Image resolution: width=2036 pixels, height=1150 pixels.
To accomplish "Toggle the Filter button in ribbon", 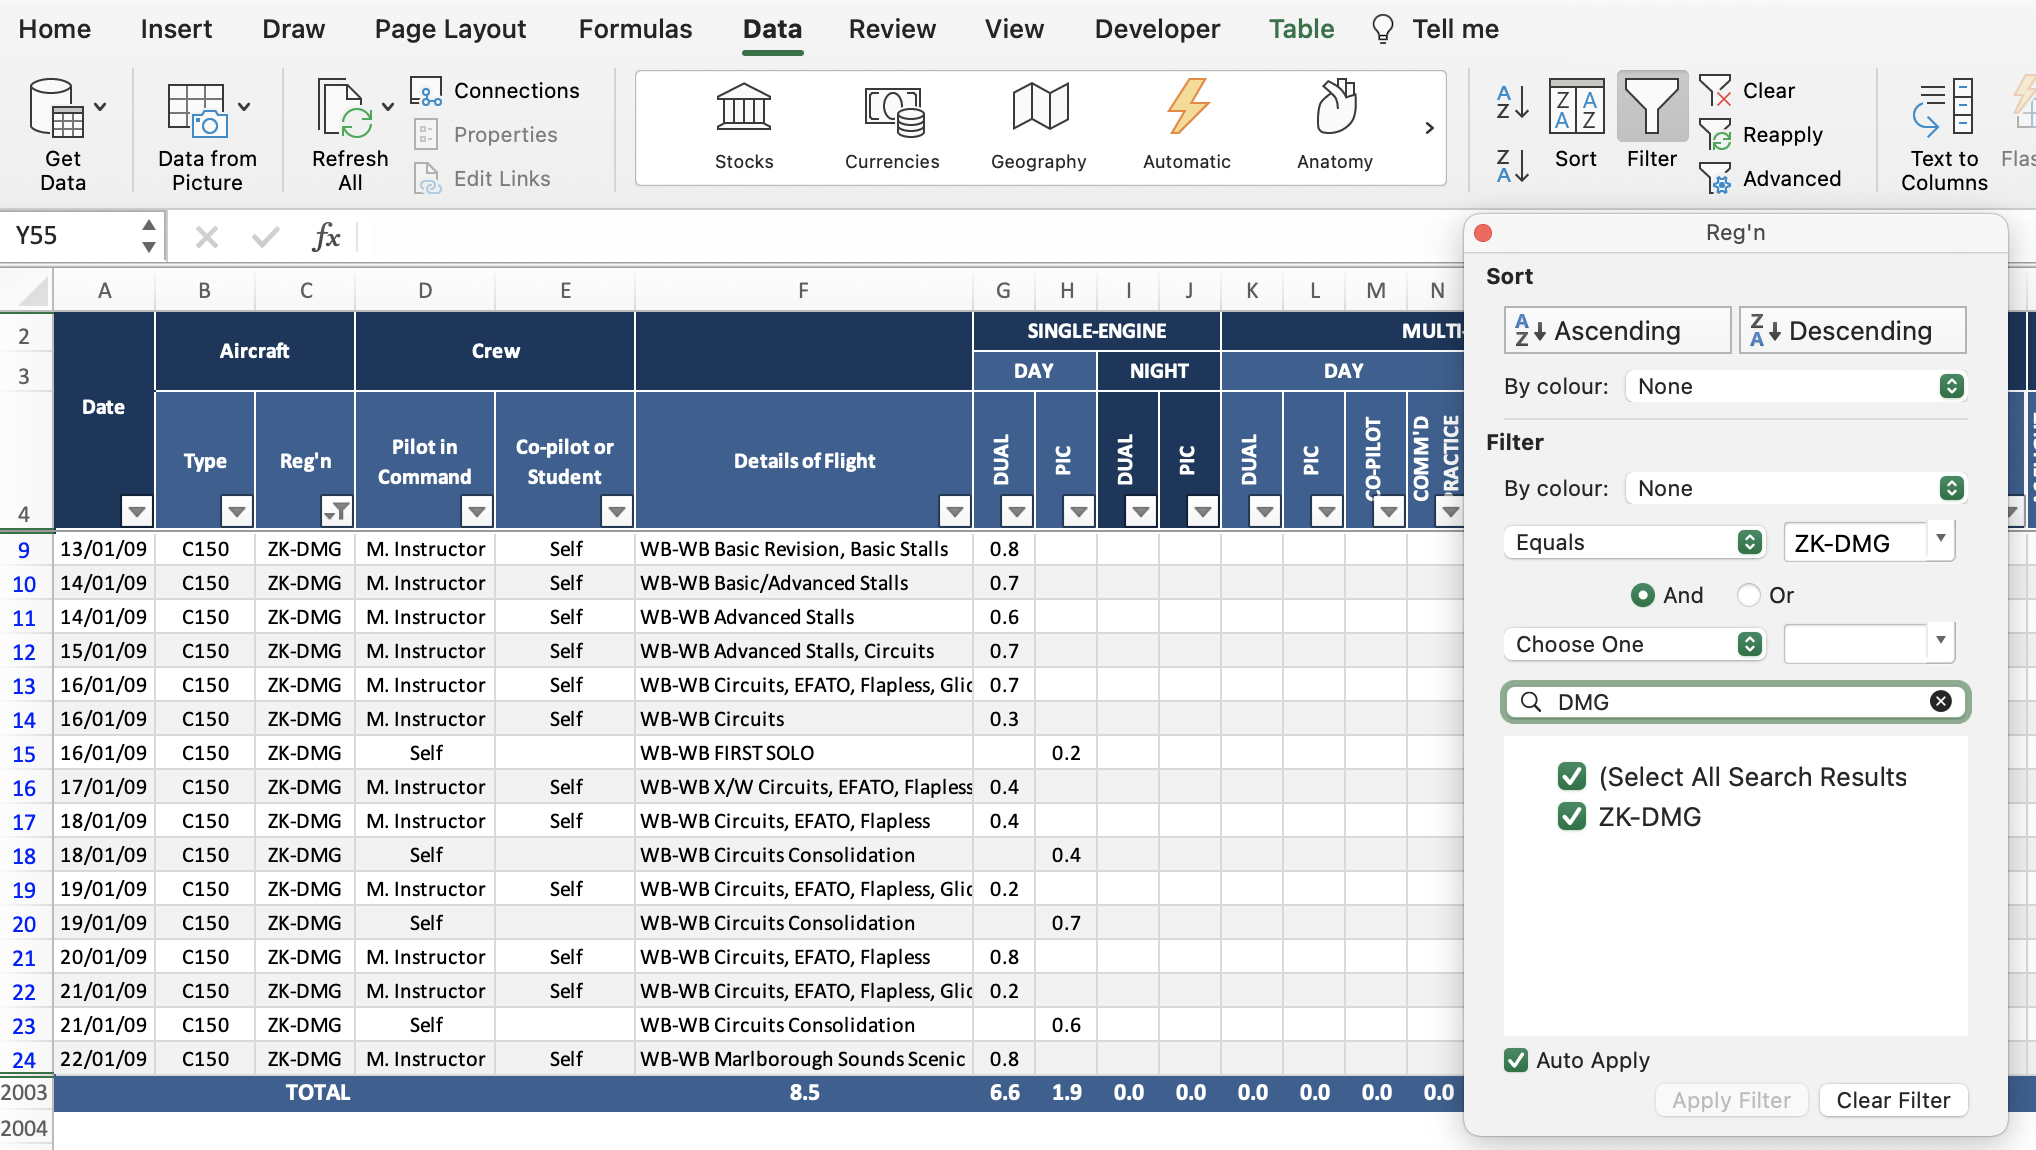I will coord(1652,124).
